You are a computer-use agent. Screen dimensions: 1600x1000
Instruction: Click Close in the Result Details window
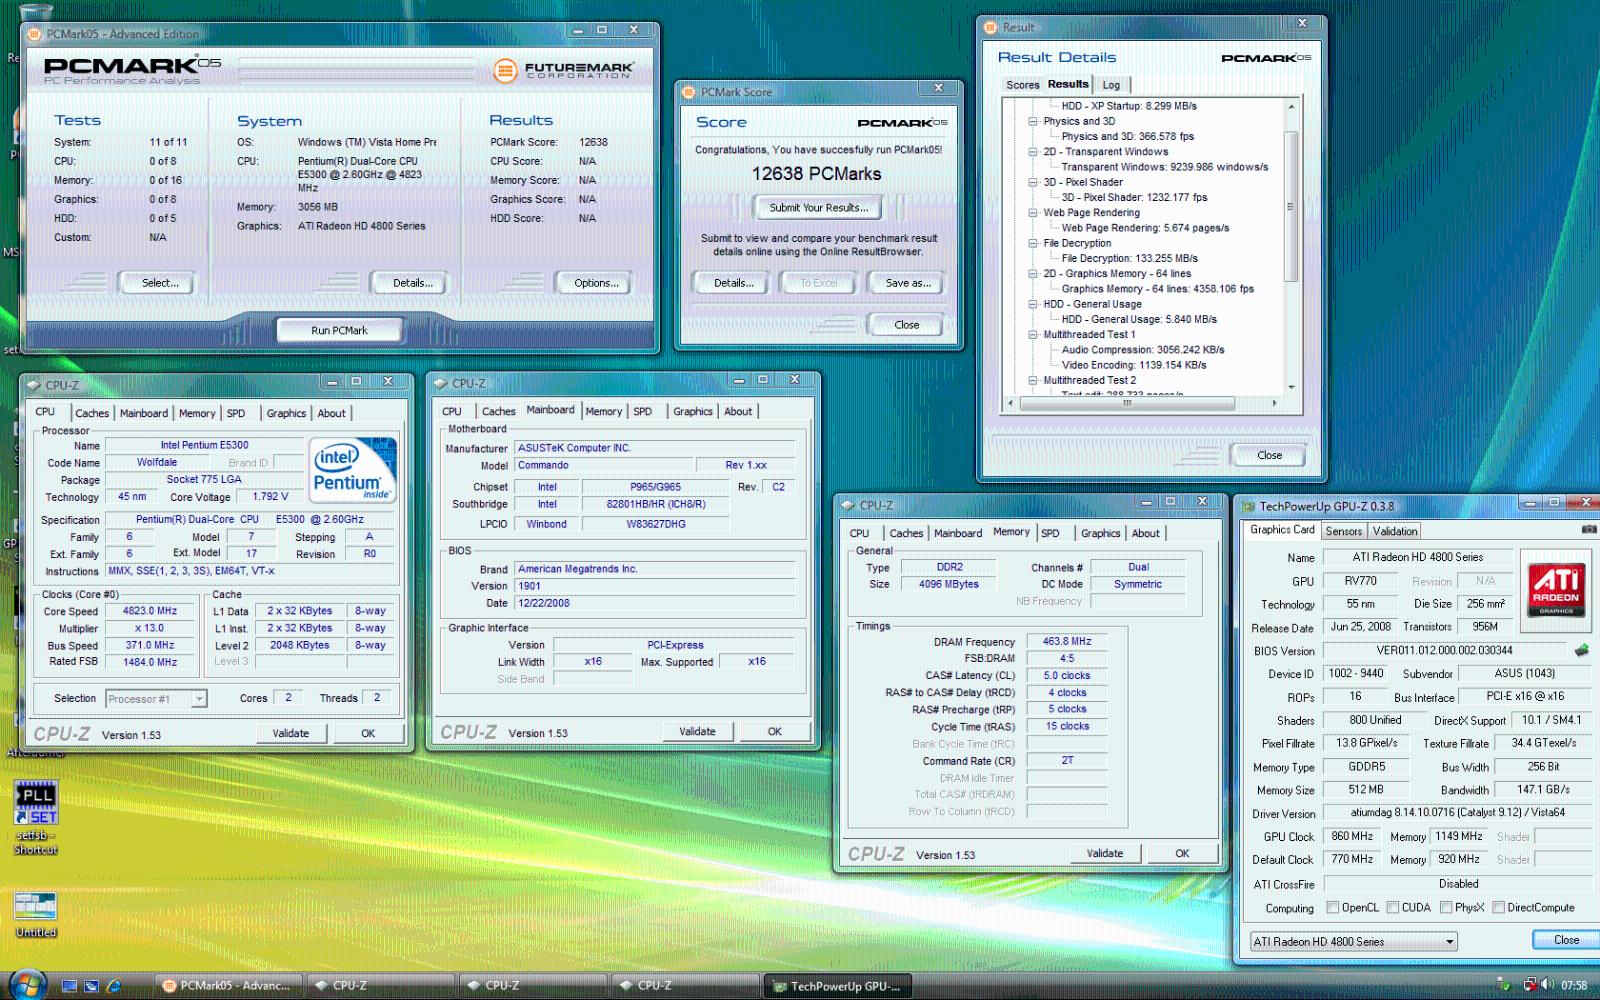1269,455
